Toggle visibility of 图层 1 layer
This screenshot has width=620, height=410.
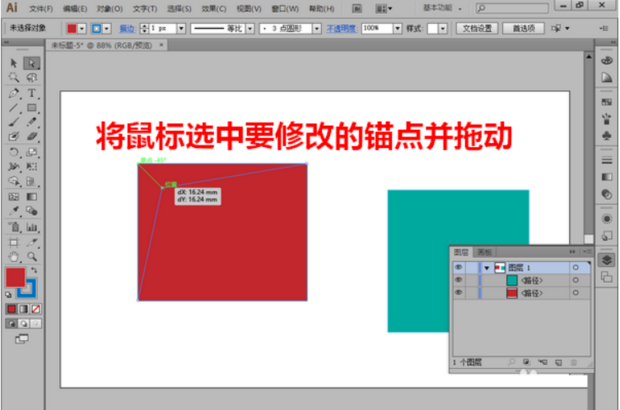point(458,268)
